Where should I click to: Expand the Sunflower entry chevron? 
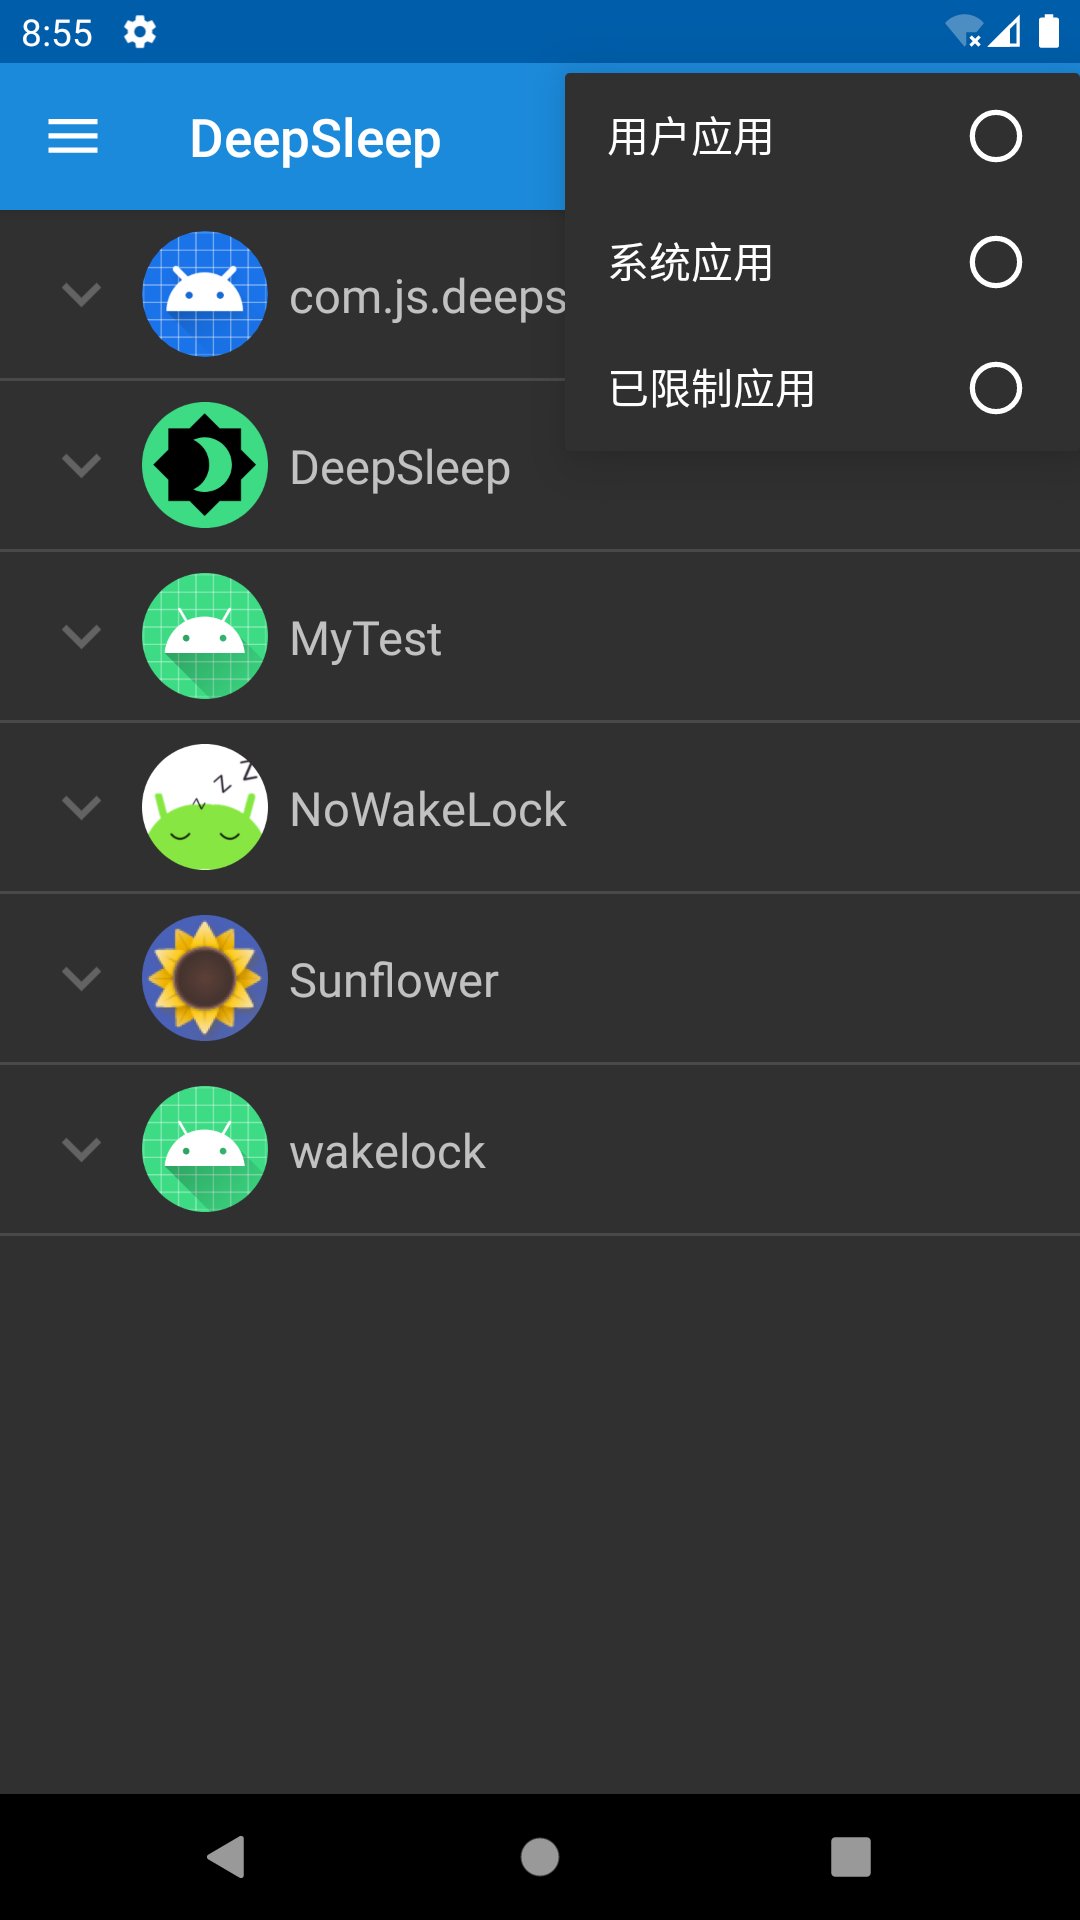tap(81, 978)
